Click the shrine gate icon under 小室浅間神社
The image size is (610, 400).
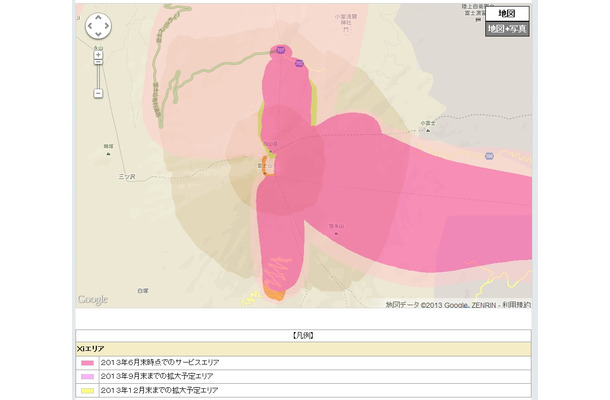[346, 30]
